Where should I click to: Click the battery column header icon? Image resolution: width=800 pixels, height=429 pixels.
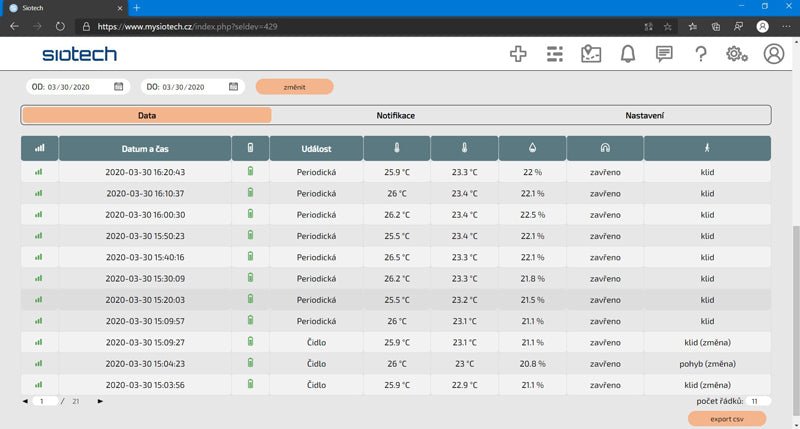coord(250,148)
